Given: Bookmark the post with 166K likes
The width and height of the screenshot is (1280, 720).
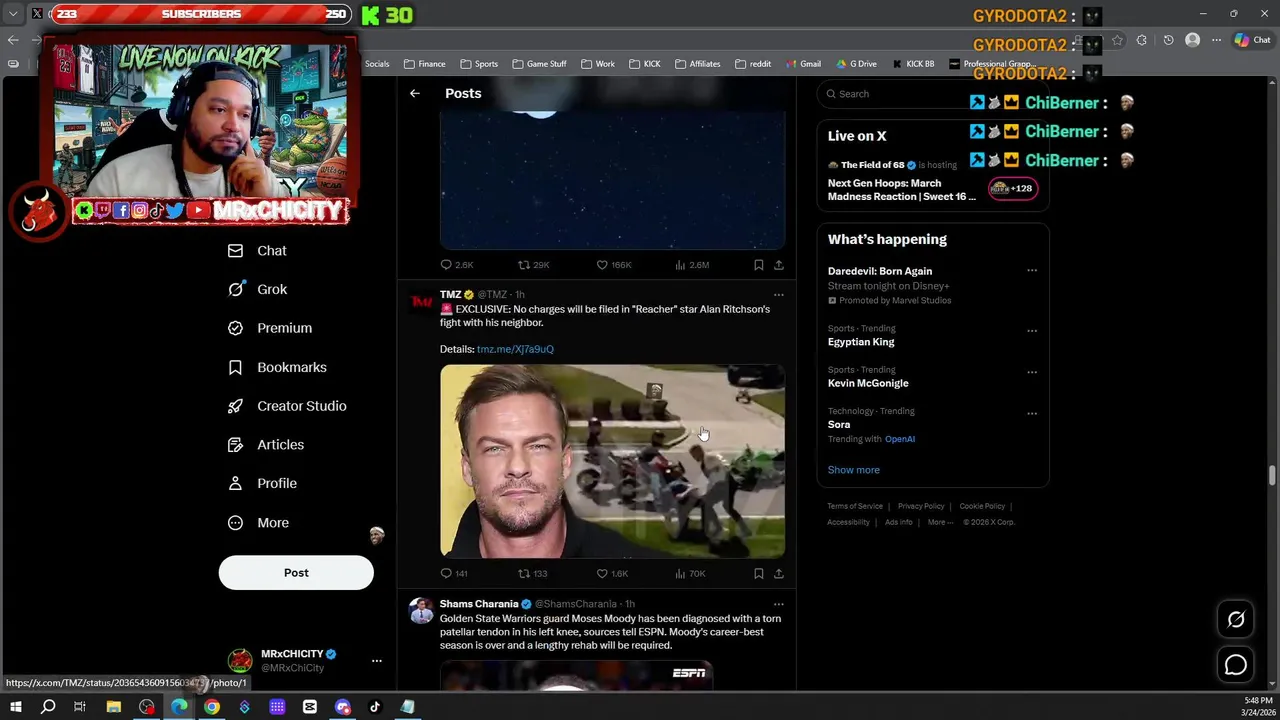Looking at the screenshot, I should (x=758, y=265).
